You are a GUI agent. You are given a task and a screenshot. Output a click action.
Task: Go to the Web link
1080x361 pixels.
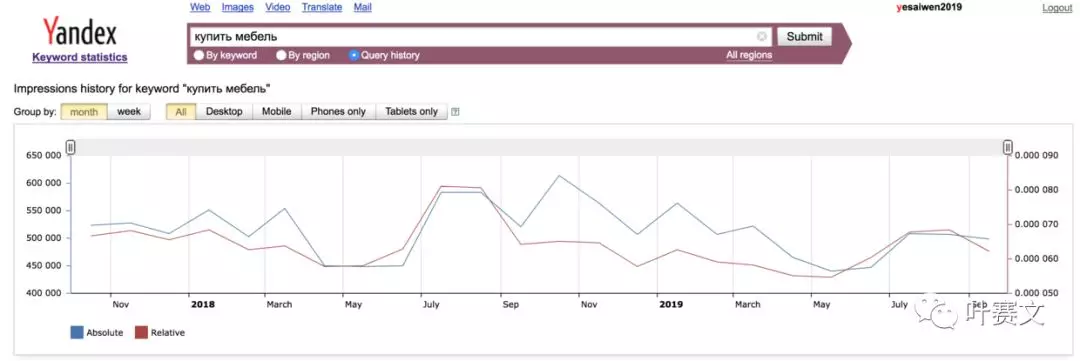pos(200,7)
